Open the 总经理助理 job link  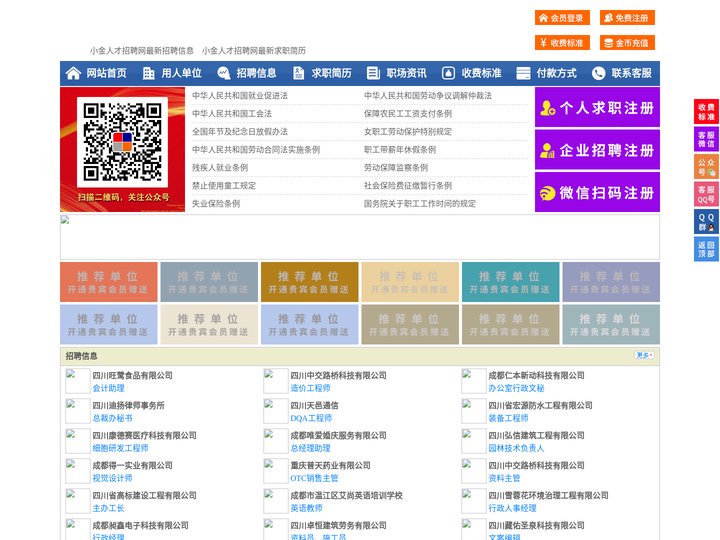coord(310,448)
